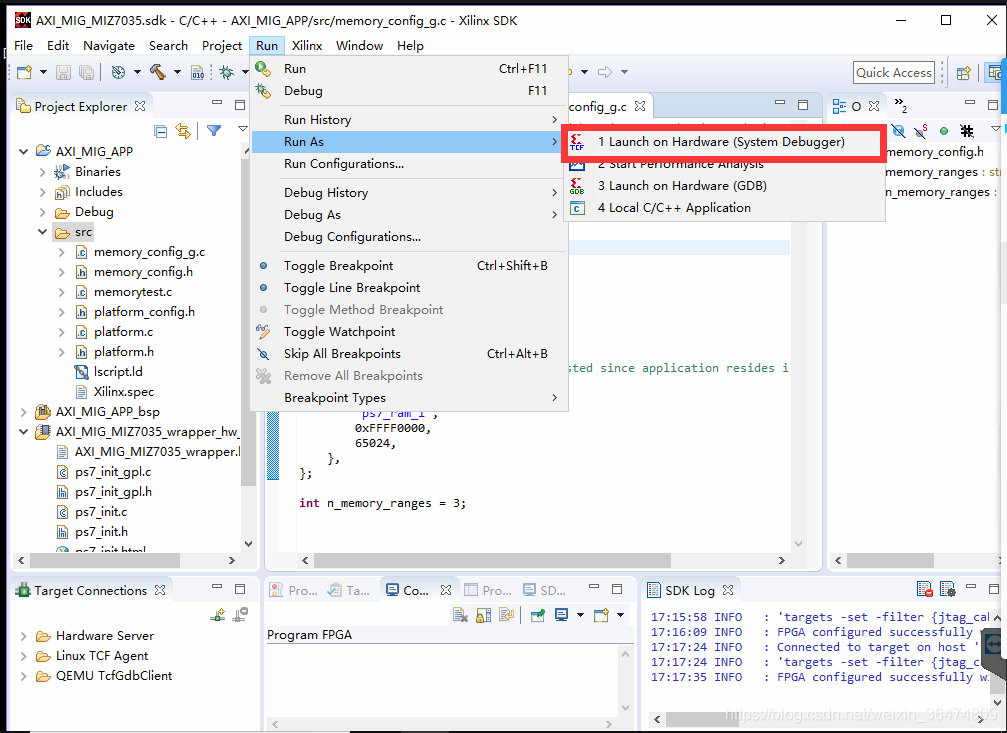Click the new toolbar icon at far left
This screenshot has height=733, width=1007.
click(x=24, y=72)
